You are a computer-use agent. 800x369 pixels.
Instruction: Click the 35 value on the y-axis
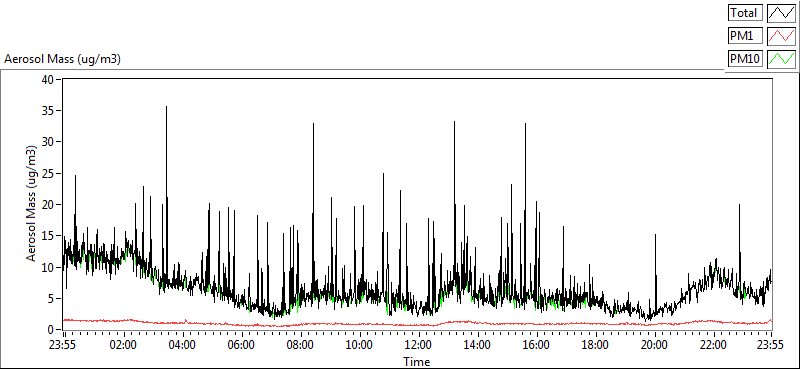(x=49, y=111)
